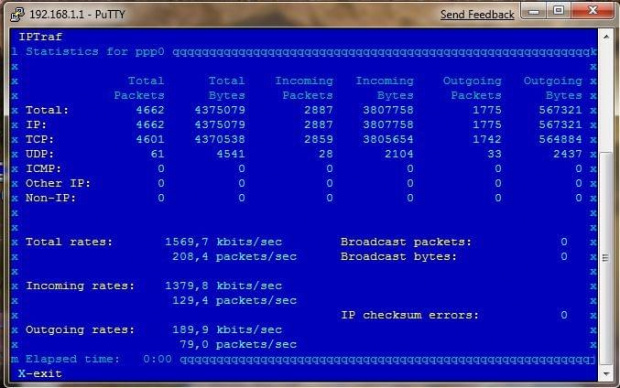Click TCP total packets value 4601

(150, 139)
